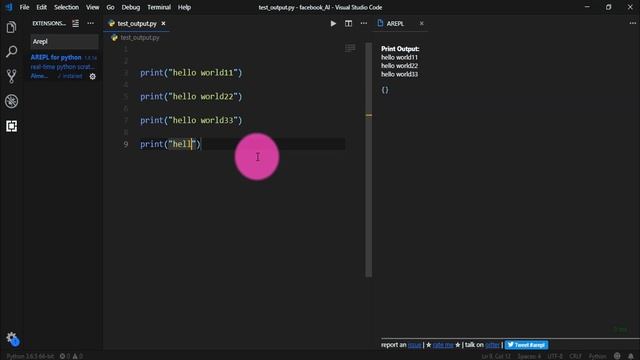Viewport: 640px width, 360px height.
Task: Open View menu
Action: [x=92, y=7]
